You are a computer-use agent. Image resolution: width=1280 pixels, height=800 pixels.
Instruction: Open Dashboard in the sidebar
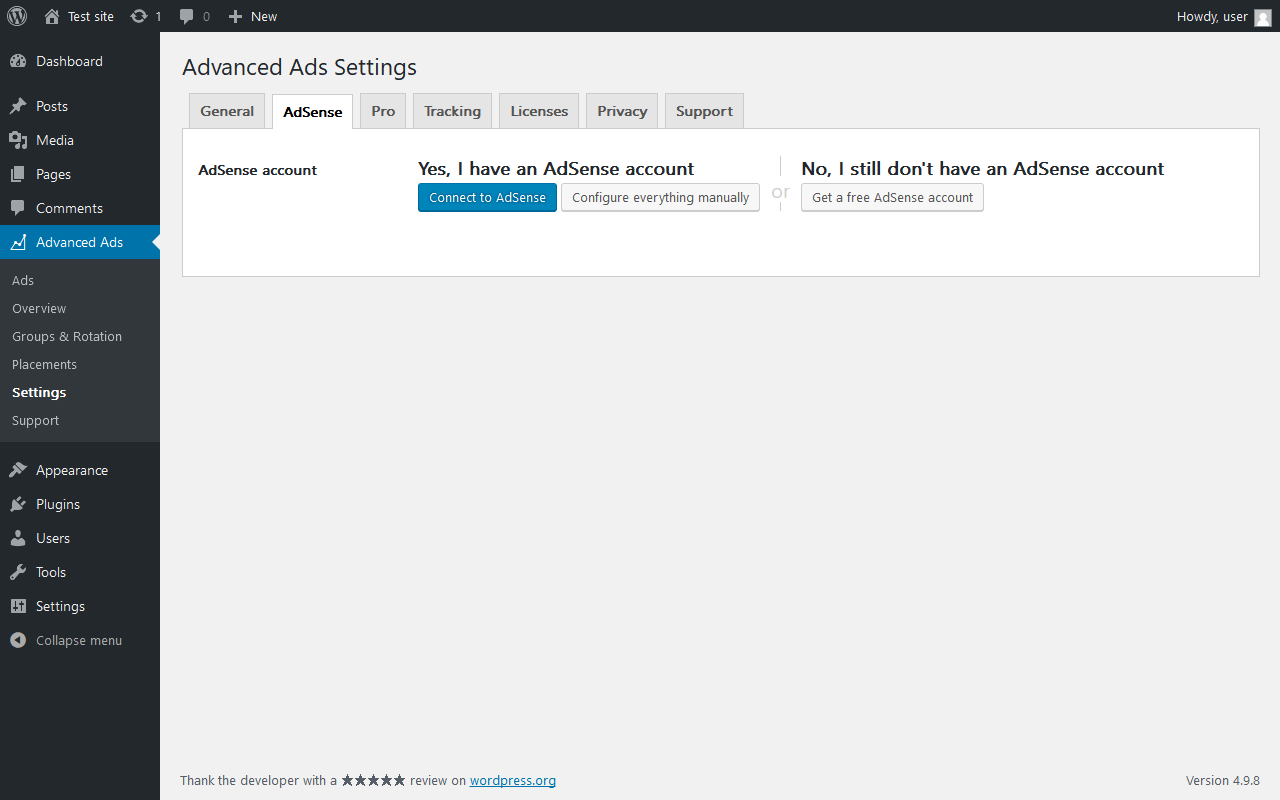(x=80, y=61)
